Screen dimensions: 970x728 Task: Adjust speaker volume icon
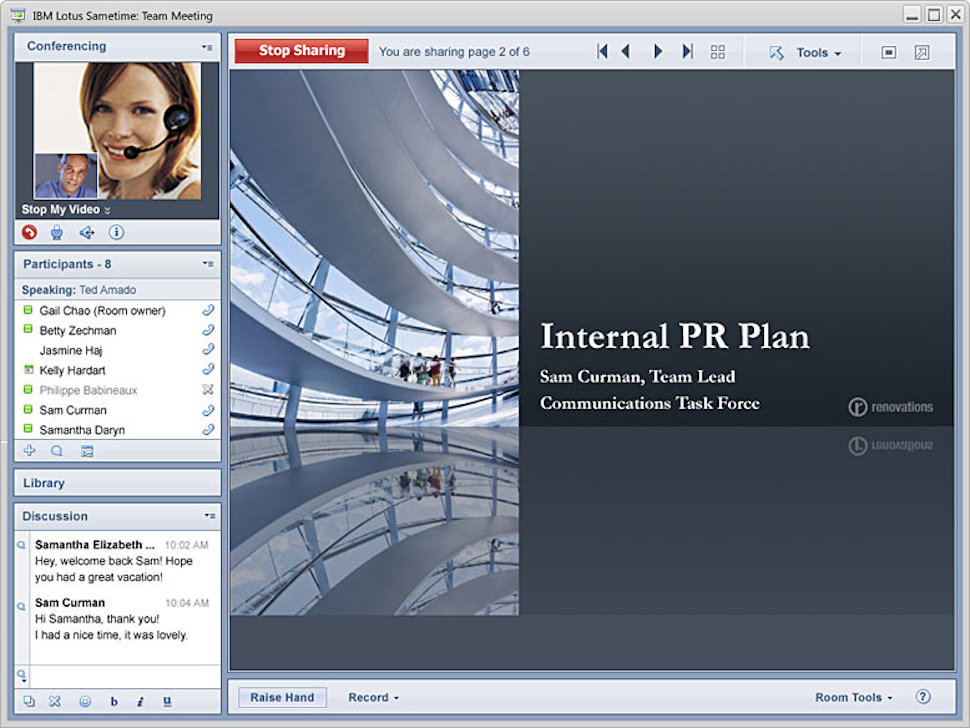(x=87, y=233)
